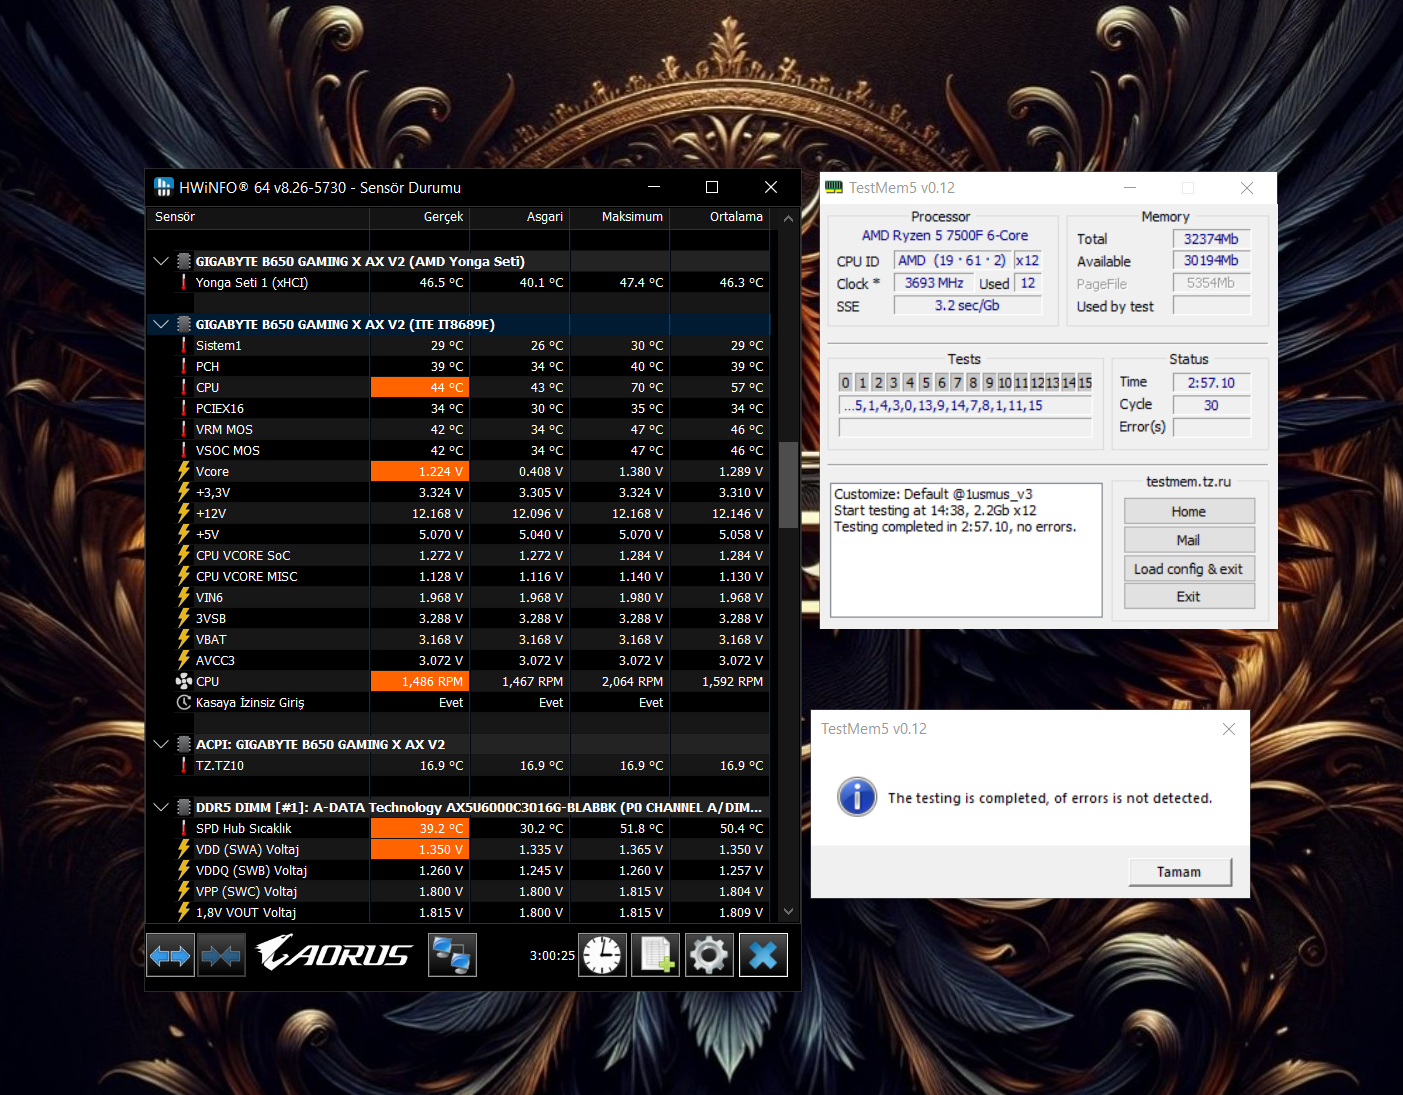Select the AVCC3 voltage row

coord(458,660)
